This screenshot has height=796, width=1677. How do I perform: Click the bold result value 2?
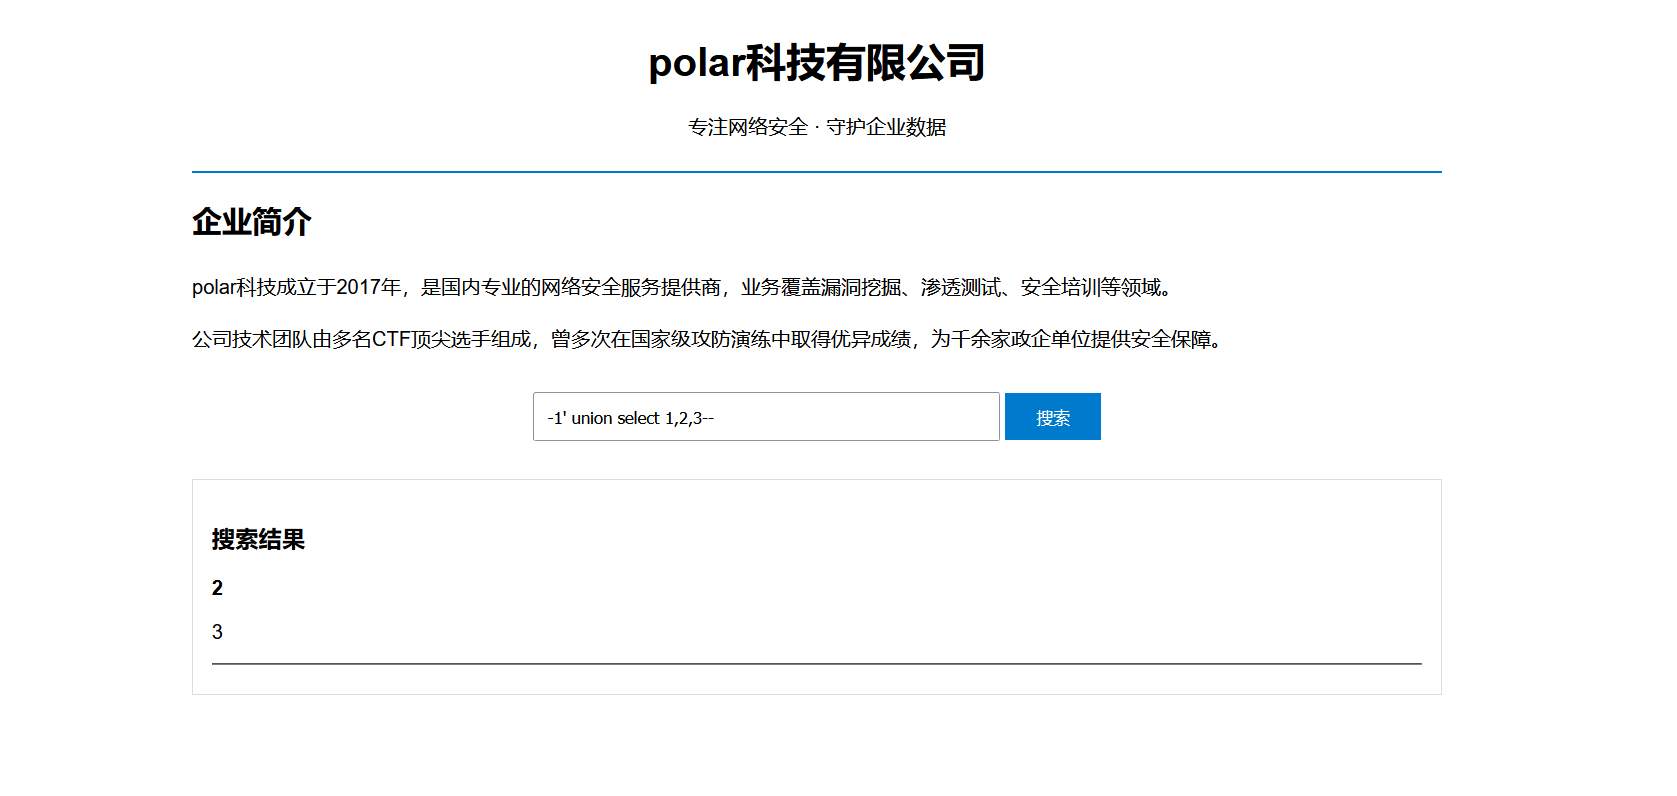pos(217,588)
